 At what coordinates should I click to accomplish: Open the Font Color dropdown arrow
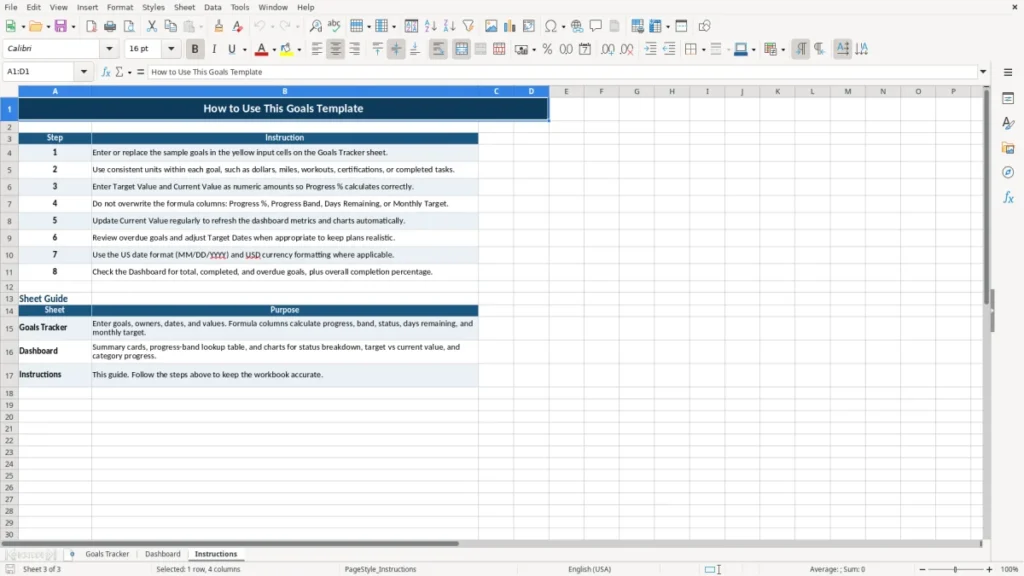[274, 50]
